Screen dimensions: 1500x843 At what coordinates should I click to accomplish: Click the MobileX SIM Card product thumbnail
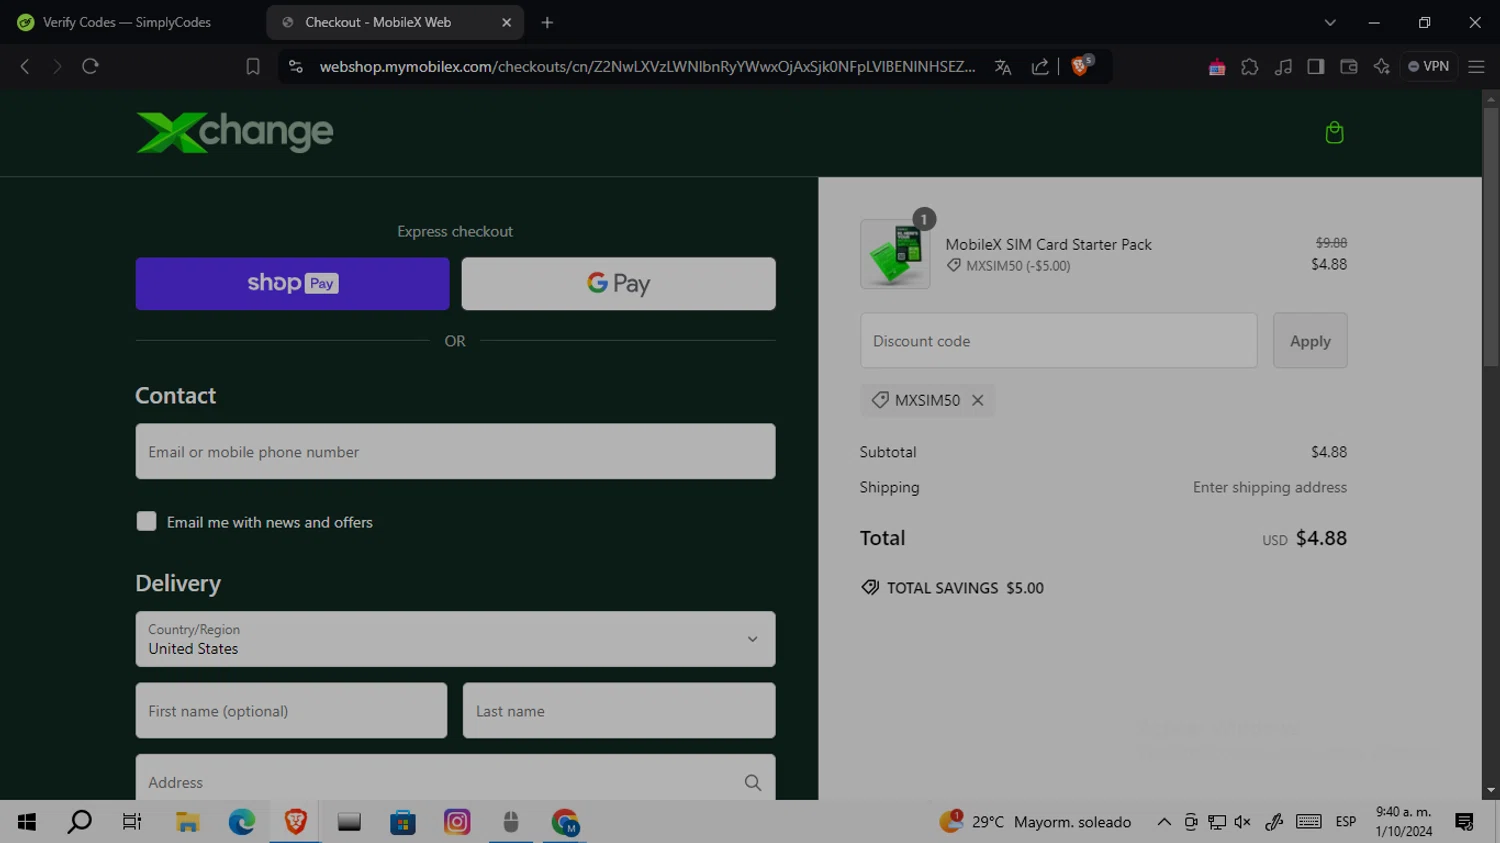point(895,254)
